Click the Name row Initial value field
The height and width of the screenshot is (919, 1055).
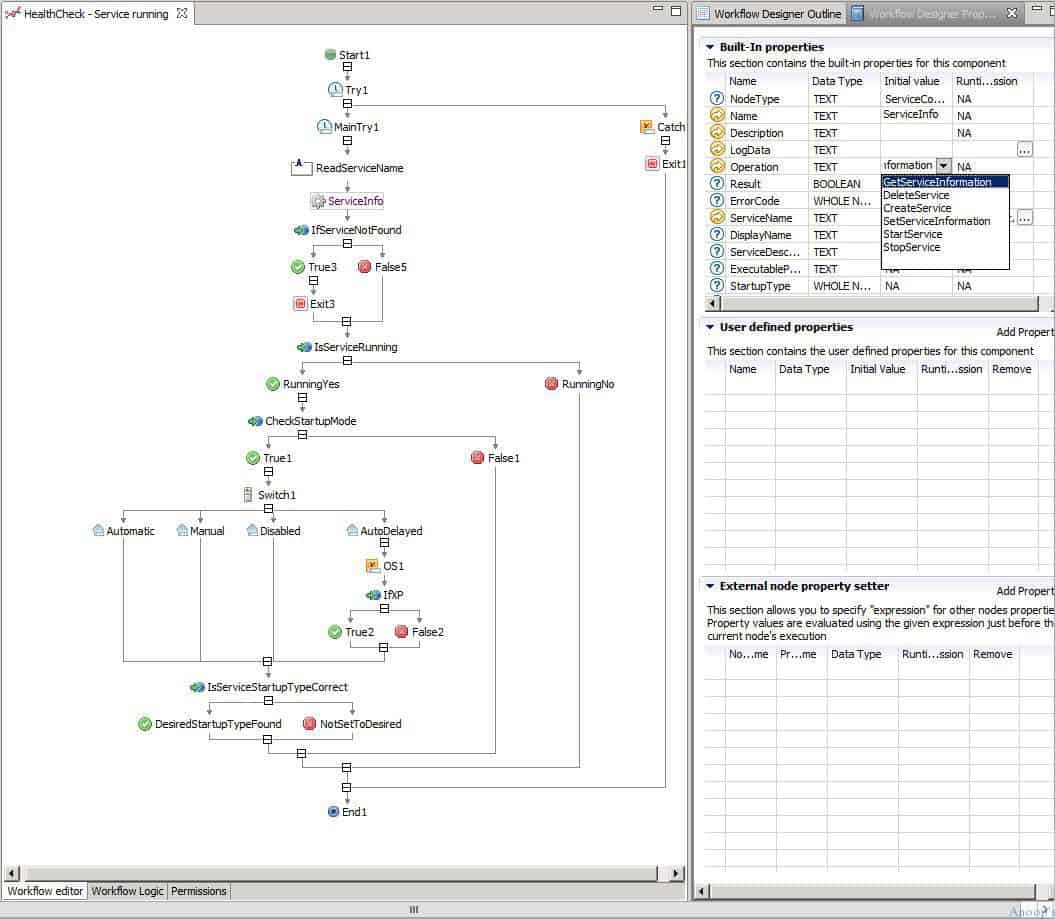click(916, 115)
